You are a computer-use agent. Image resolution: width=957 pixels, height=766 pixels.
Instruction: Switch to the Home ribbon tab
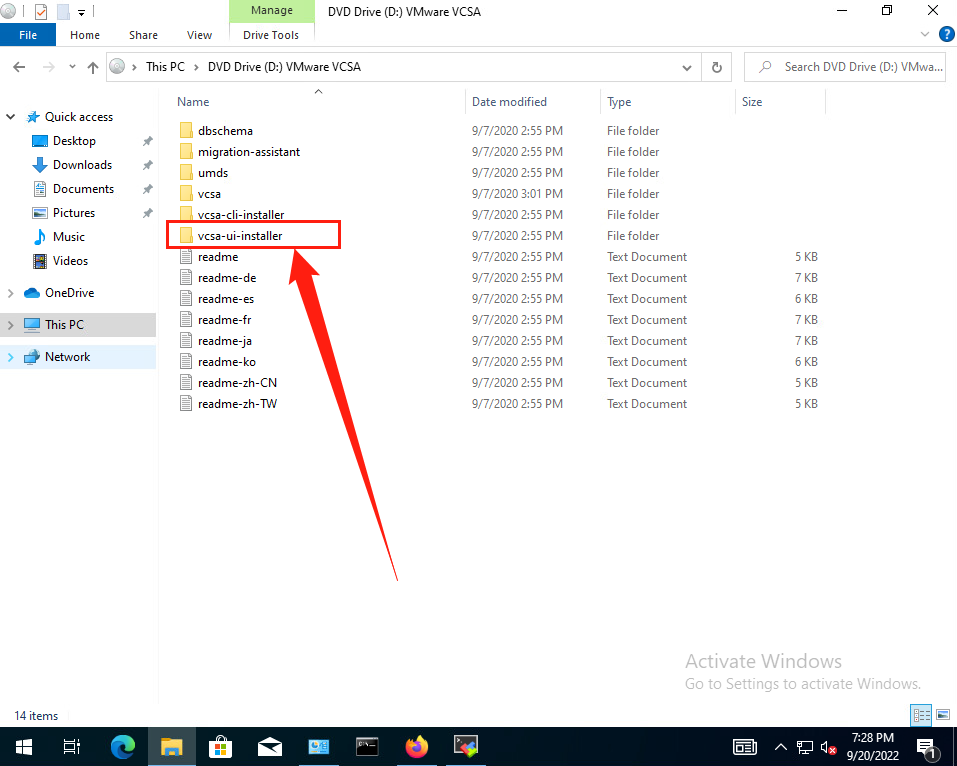85,35
